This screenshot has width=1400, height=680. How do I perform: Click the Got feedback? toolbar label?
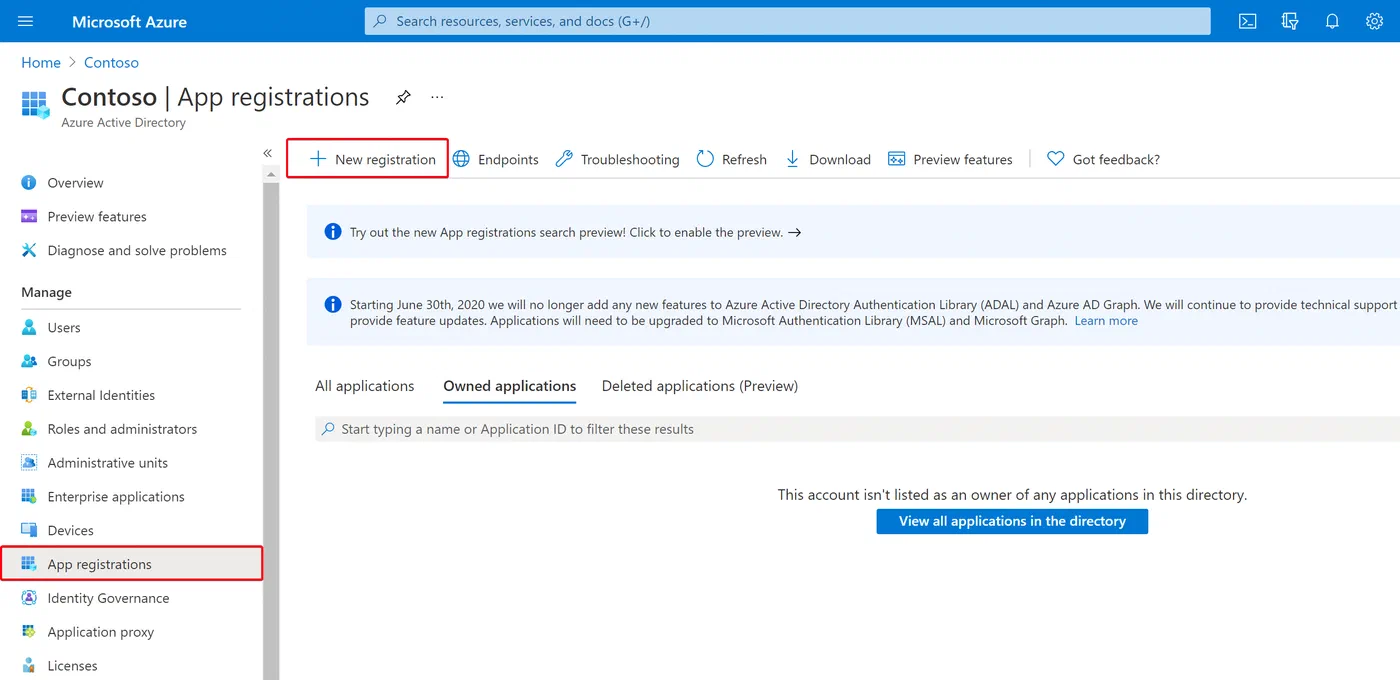(1116, 159)
